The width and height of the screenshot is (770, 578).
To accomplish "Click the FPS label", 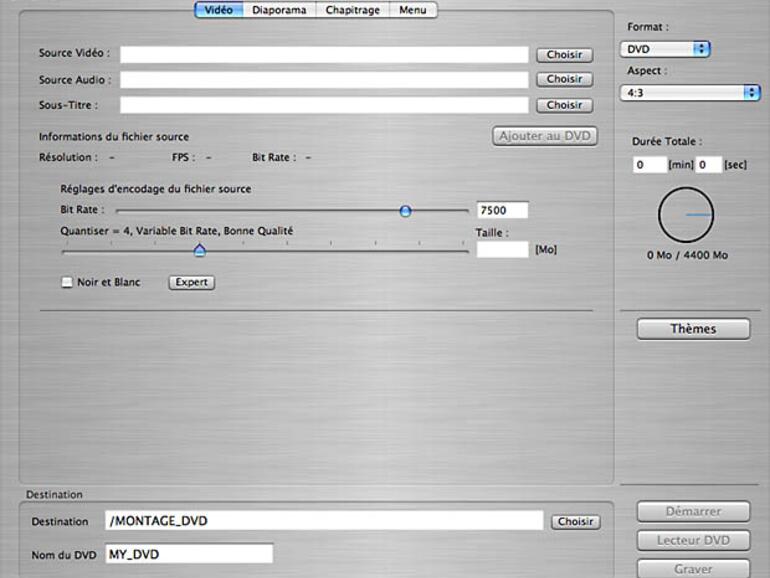I will click(183, 158).
